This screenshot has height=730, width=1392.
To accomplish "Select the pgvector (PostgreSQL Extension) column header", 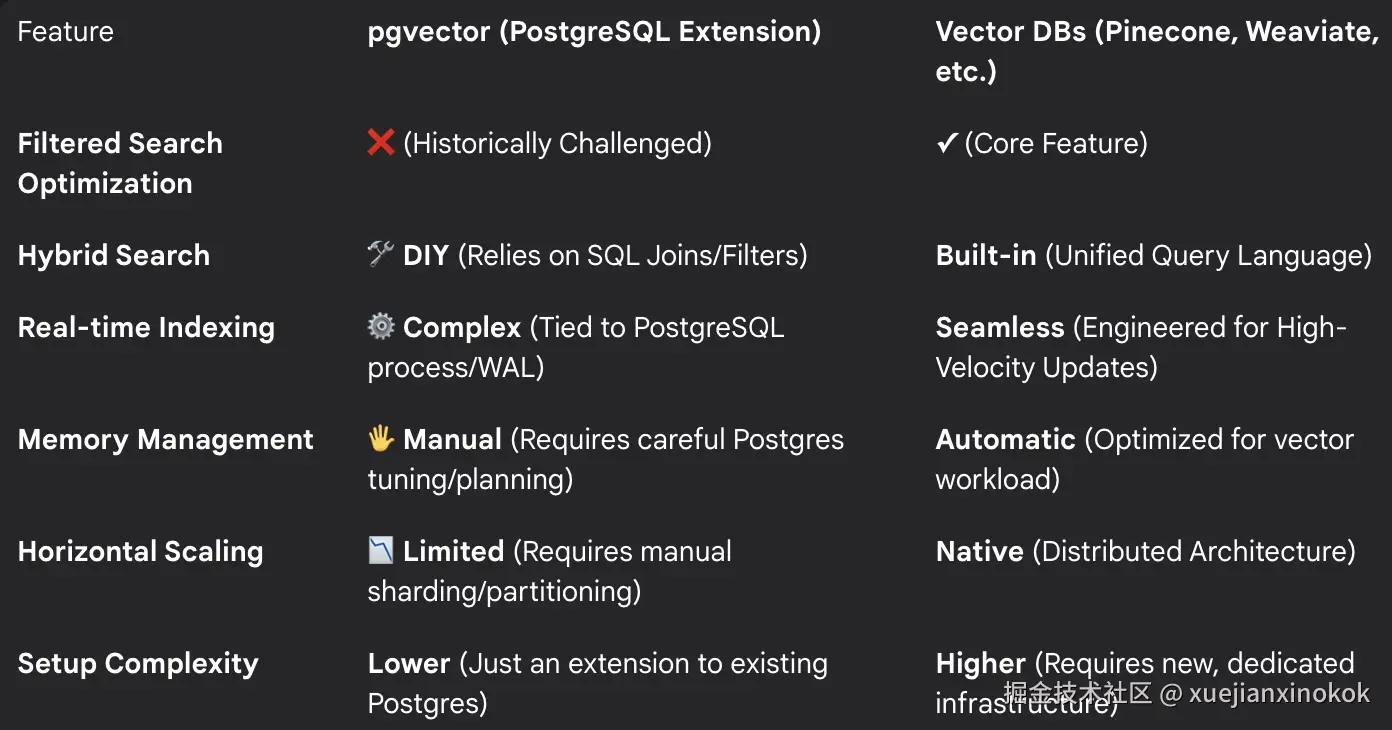I will point(594,32).
